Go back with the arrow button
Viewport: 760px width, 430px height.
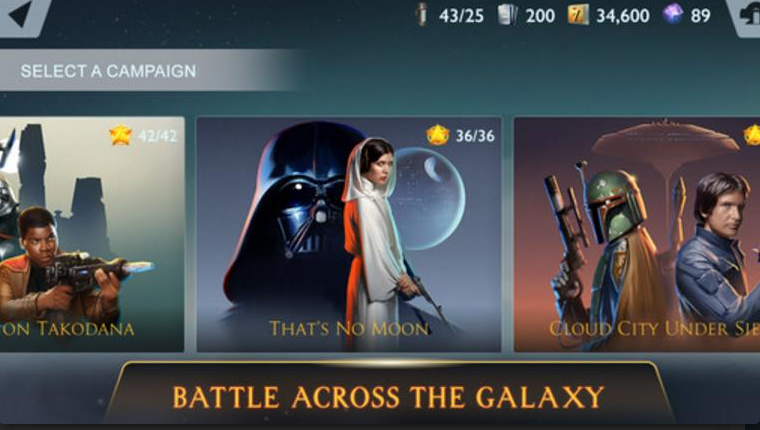click(x=22, y=15)
